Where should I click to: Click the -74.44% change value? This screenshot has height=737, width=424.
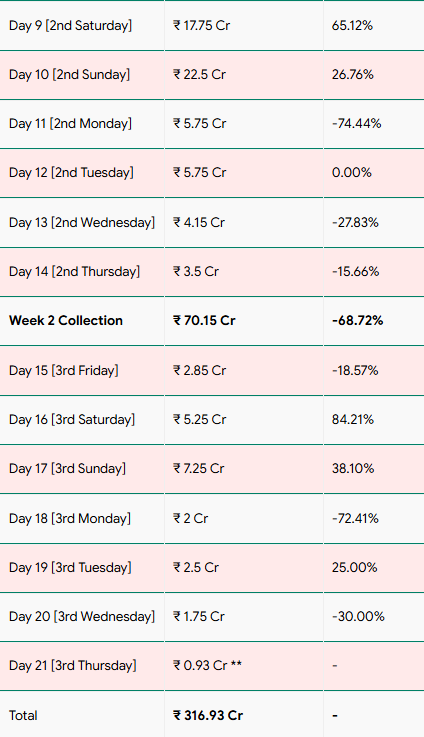coord(356,124)
